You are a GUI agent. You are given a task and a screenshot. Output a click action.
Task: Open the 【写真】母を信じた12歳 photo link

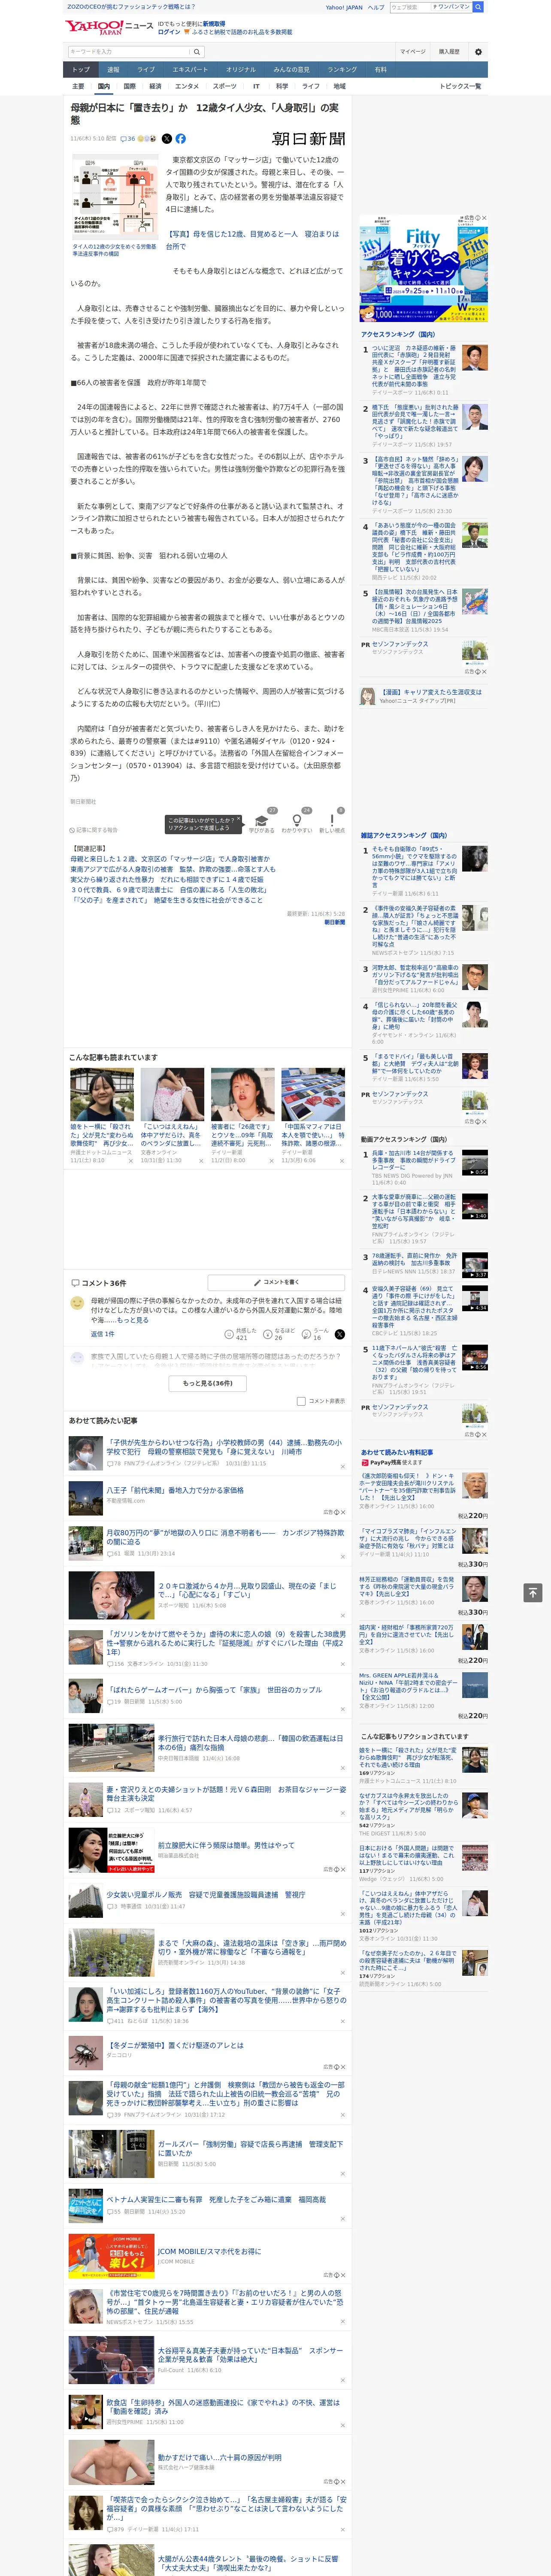pos(252,240)
